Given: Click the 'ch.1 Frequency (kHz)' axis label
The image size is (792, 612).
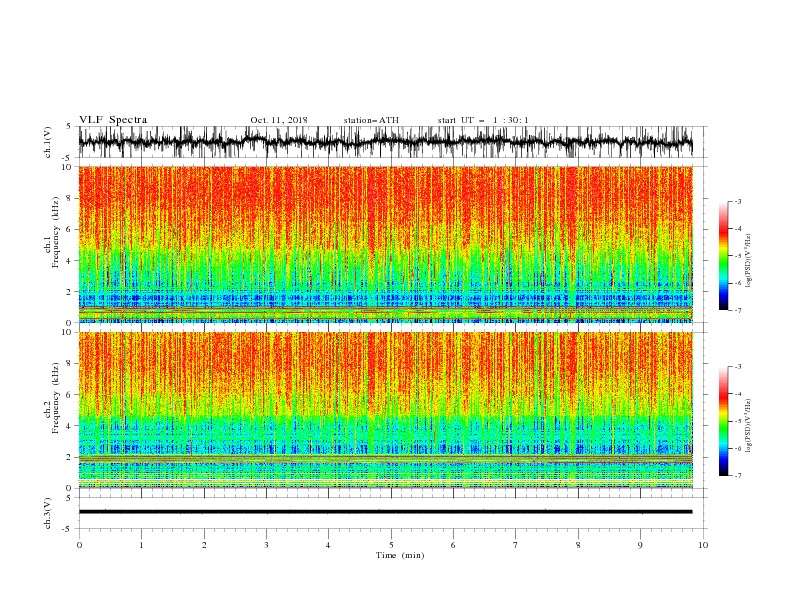Looking at the screenshot, I should (x=52, y=233).
